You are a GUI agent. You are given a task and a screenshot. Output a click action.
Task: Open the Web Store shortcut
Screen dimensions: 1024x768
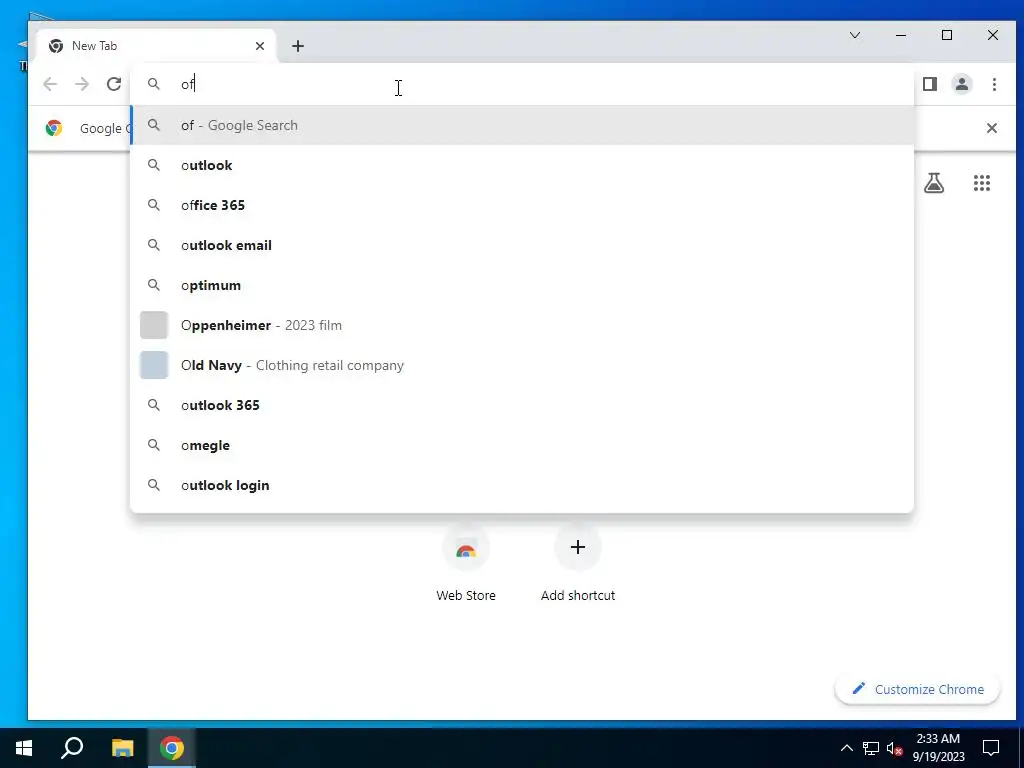pos(466,564)
